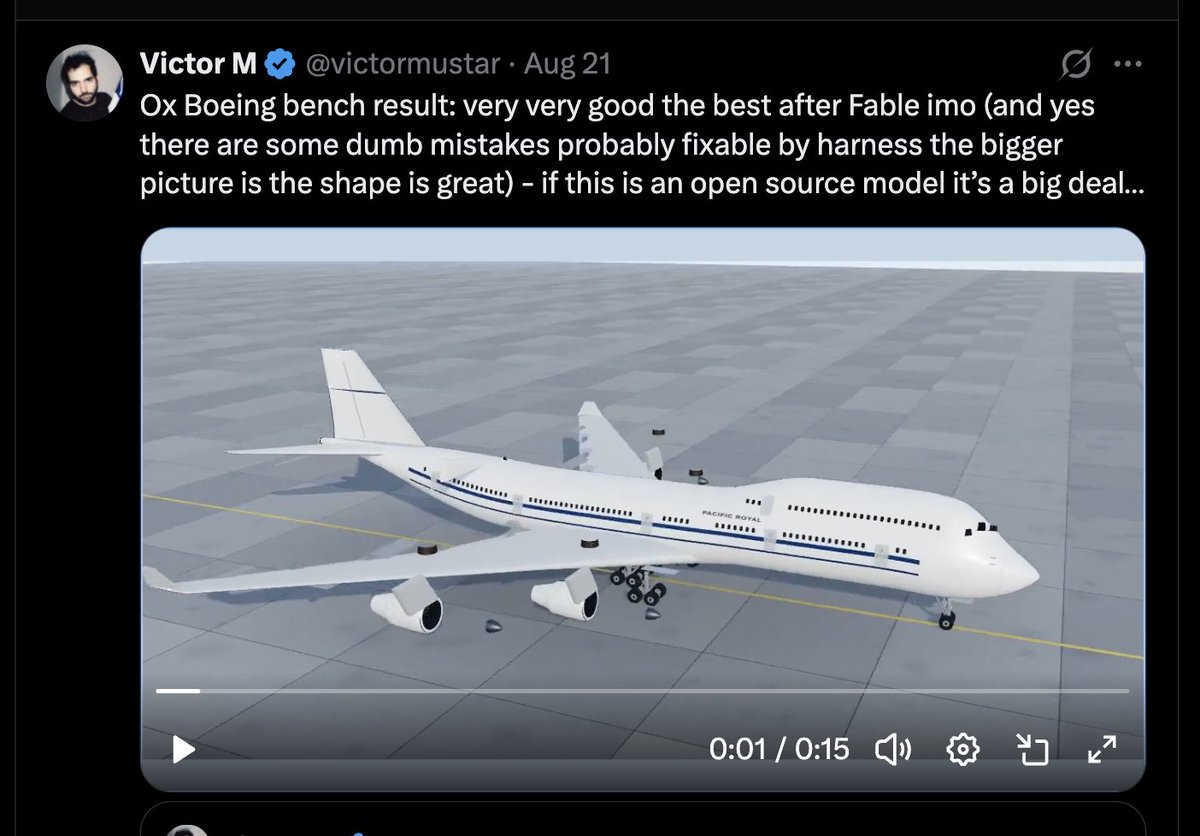The image size is (1200, 836).
Task: Click the airplane fuselage in the video
Action: coord(700,520)
